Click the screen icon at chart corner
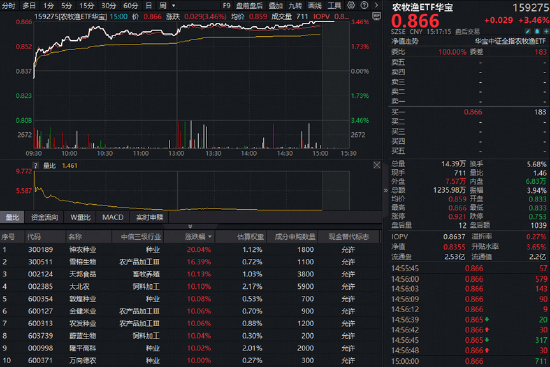This screenshot has height=367, width=550. pyautogui.click(x=376, y=16)
